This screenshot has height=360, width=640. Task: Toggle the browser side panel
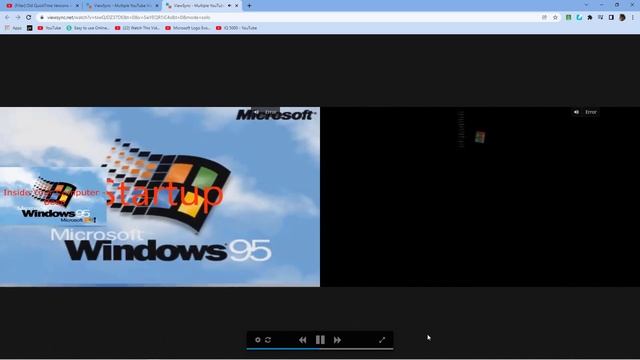pos(611,18)
